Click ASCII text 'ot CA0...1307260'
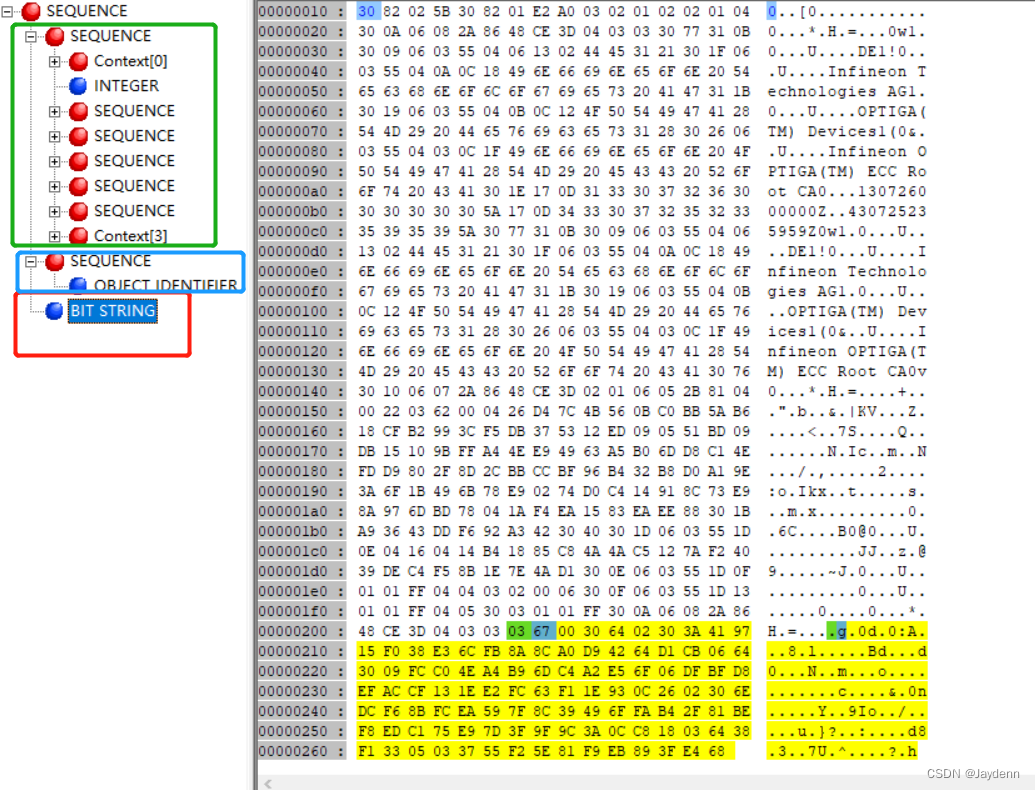 (847, 191)
